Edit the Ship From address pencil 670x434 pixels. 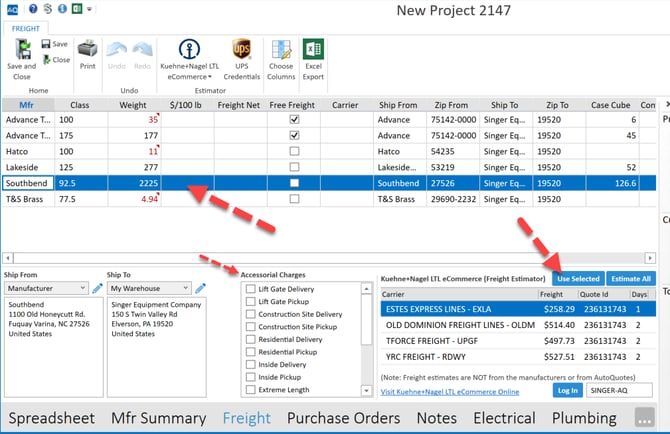97,288
